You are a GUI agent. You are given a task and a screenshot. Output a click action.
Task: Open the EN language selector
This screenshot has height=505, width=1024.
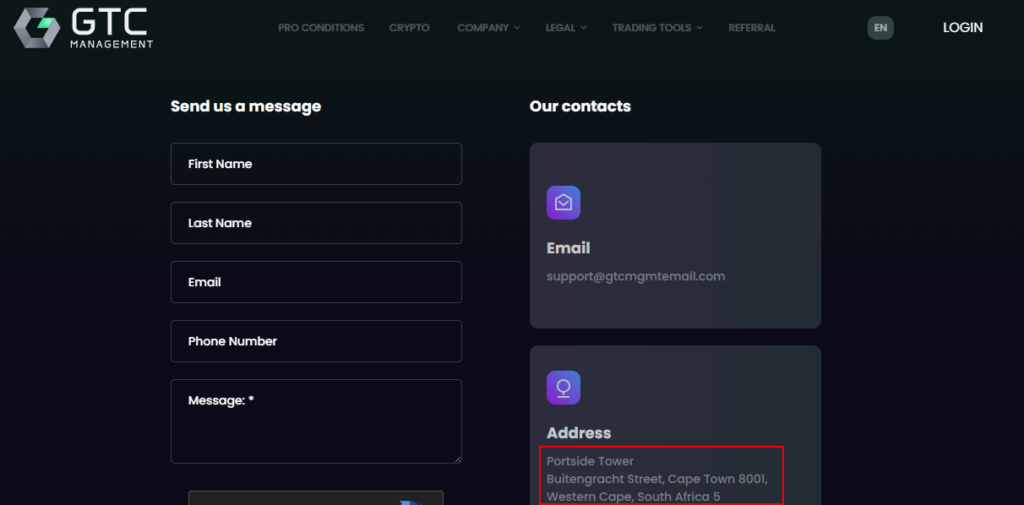[880, 28]
